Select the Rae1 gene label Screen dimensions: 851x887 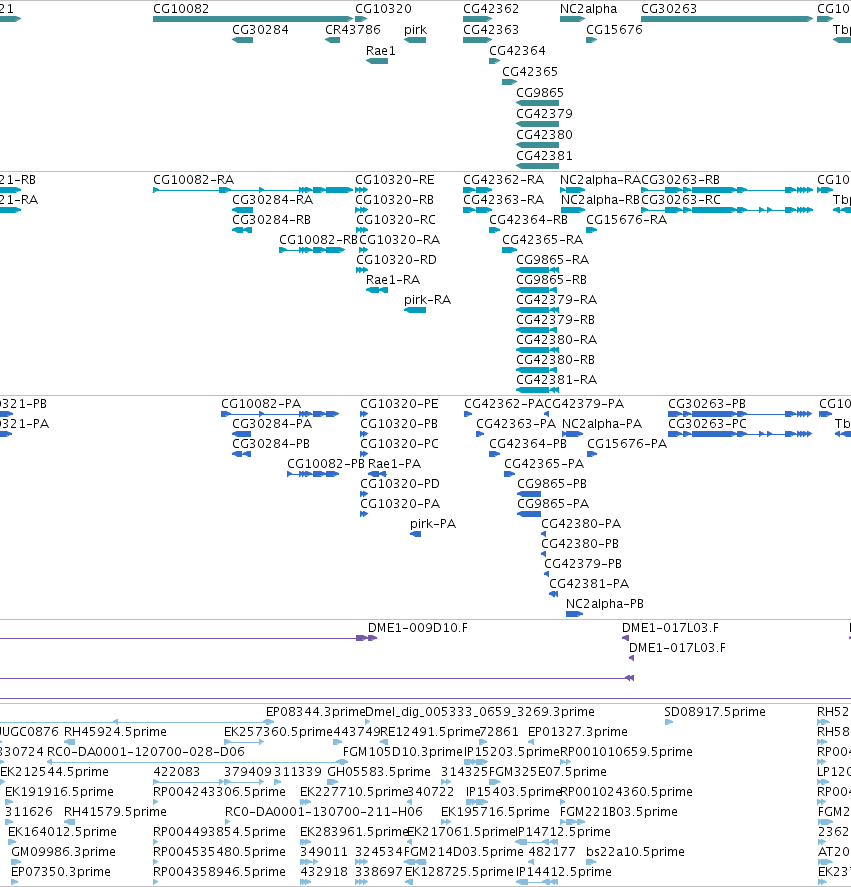[380, 50]
